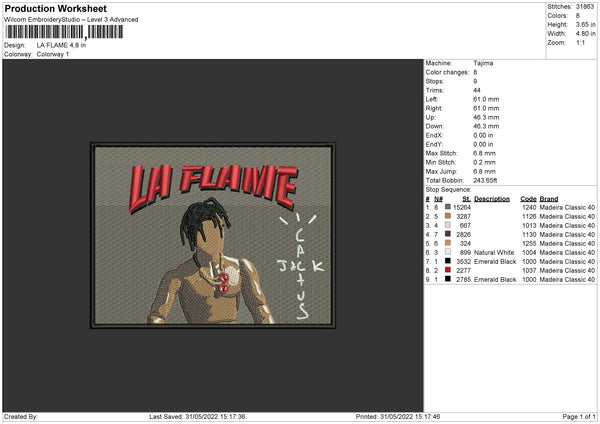Click the Left label
Screen dimensions: 600x424
click(431, 99)
